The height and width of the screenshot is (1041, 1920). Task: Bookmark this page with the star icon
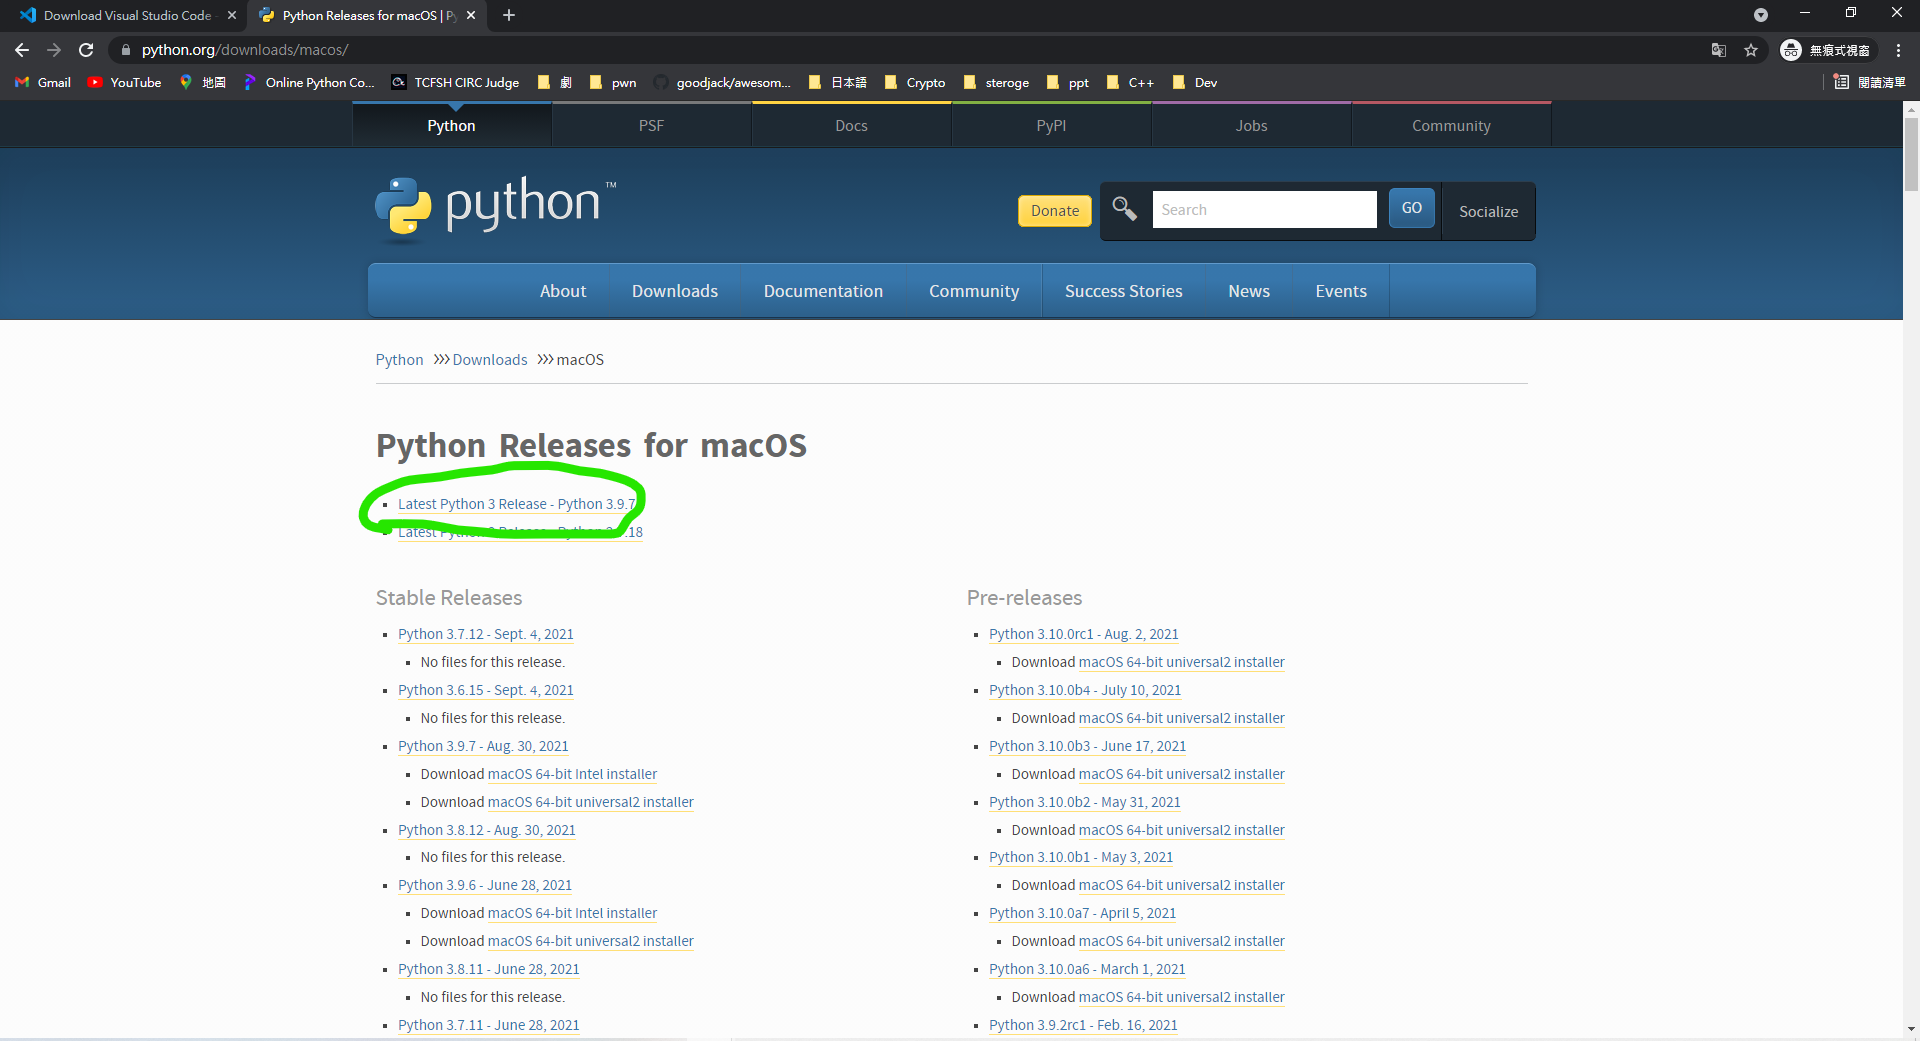click(x=1751, y=50)
